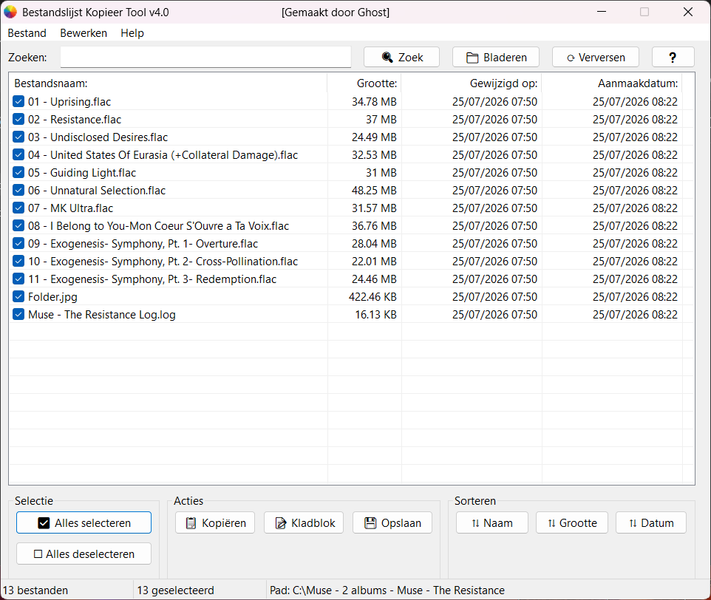The width and height of the screenshot is (711, 600).
Task: Minimize the application window
Action: (x=601, y=12)
